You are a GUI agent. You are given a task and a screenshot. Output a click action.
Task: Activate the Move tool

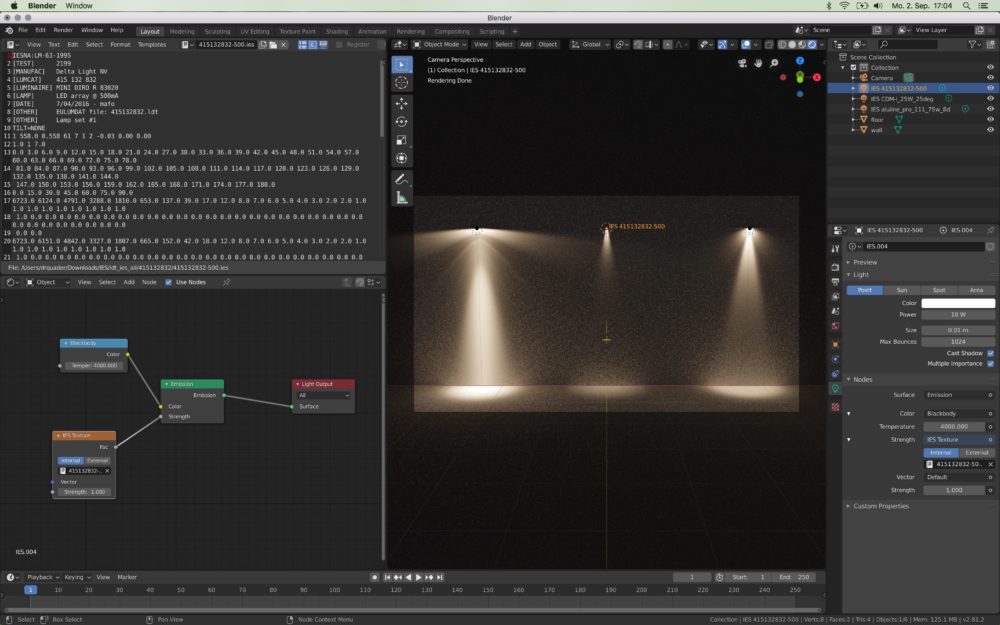point(402,103)
